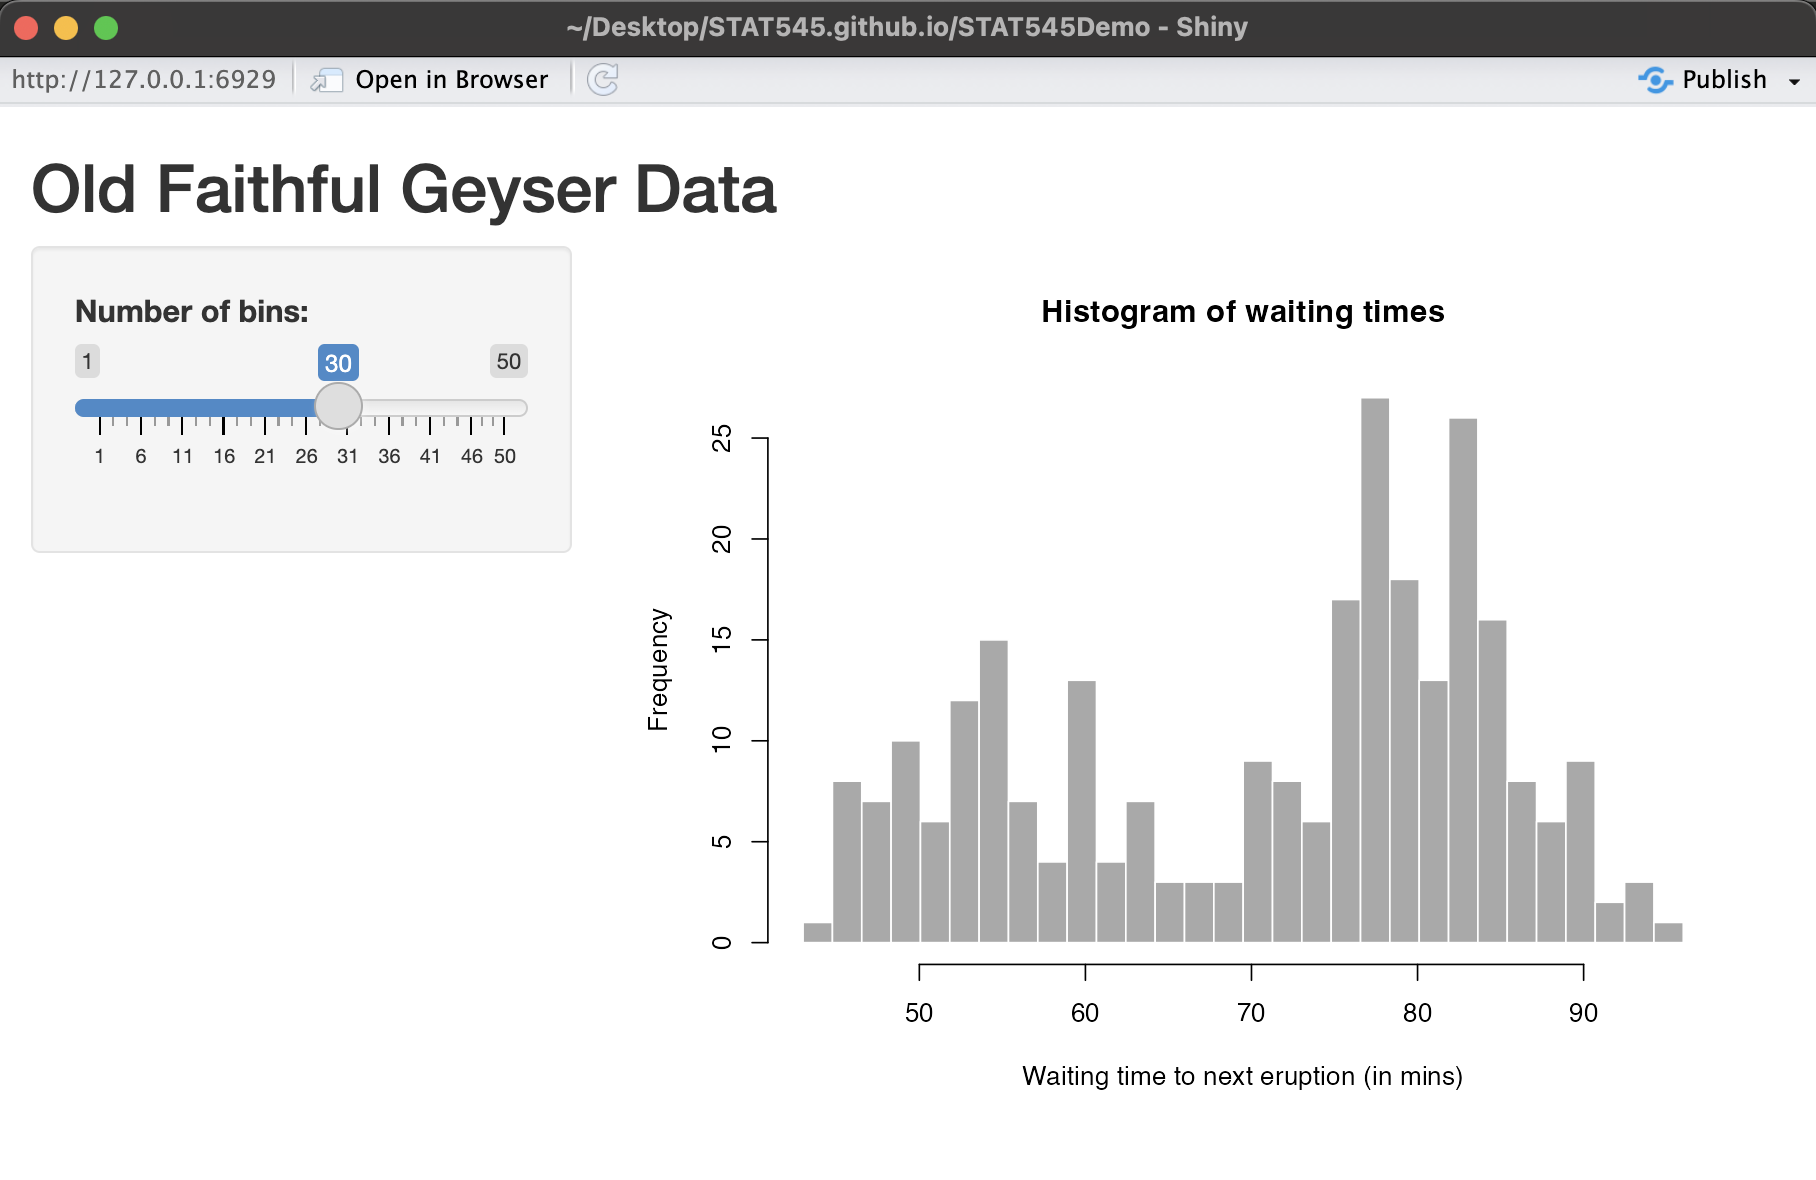Select the URL address field
Image resolution: width=1816 pixels, height=1180 pixels.
pyautogui.click(x=145, y=78)
